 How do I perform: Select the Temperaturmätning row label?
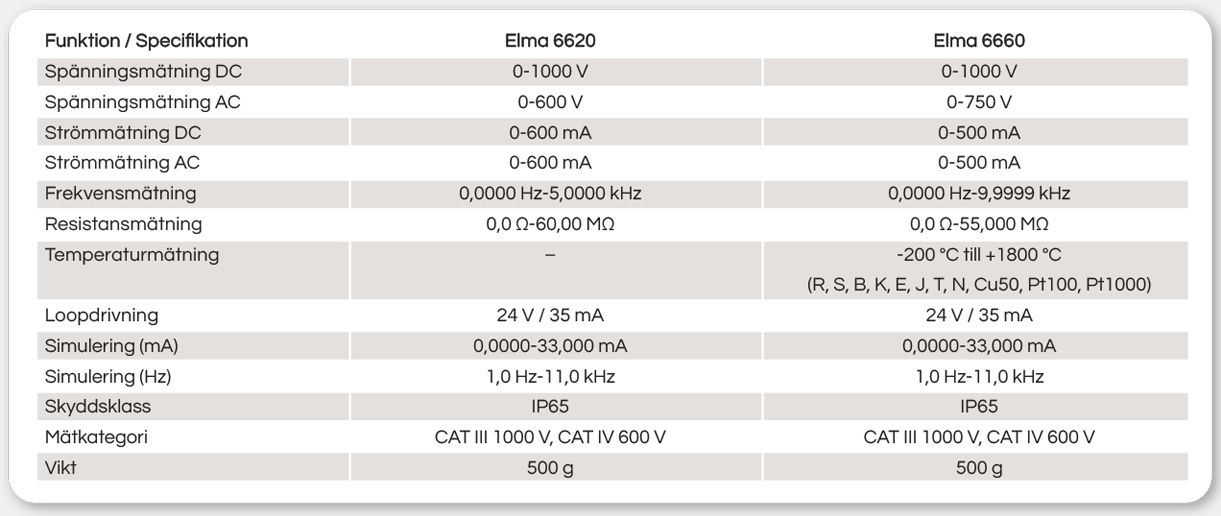point(132,254)
